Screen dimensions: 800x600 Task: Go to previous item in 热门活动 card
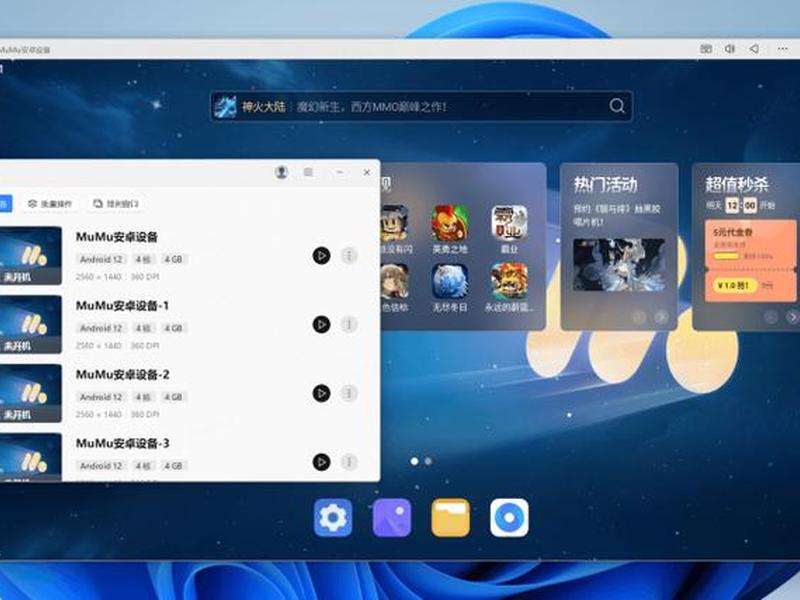point(639,317)
